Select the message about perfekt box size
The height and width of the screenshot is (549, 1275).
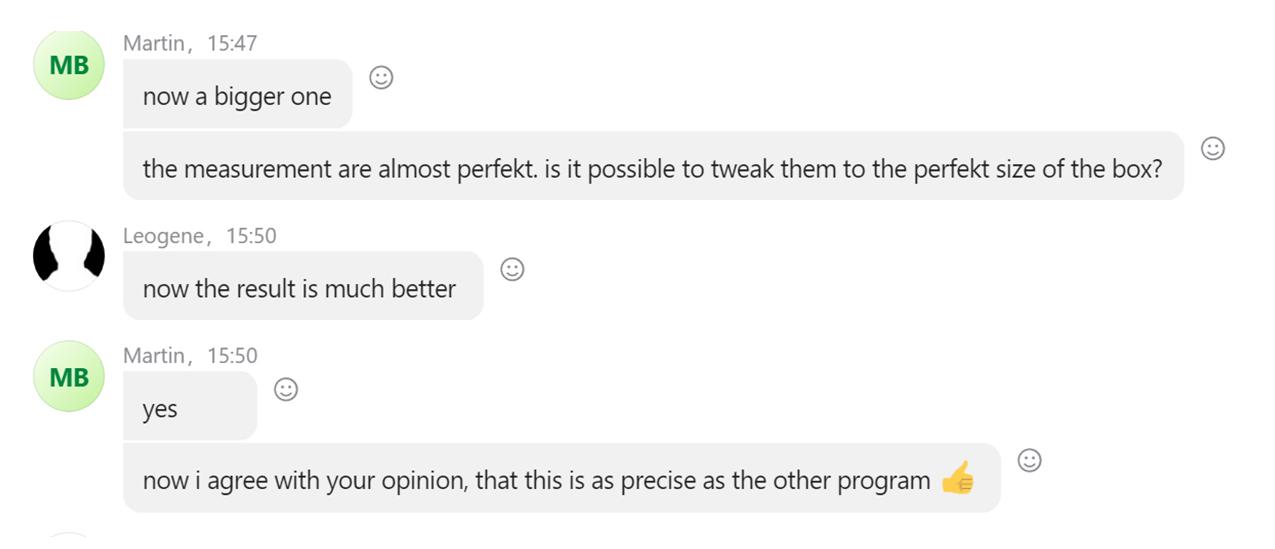point(653,166)
